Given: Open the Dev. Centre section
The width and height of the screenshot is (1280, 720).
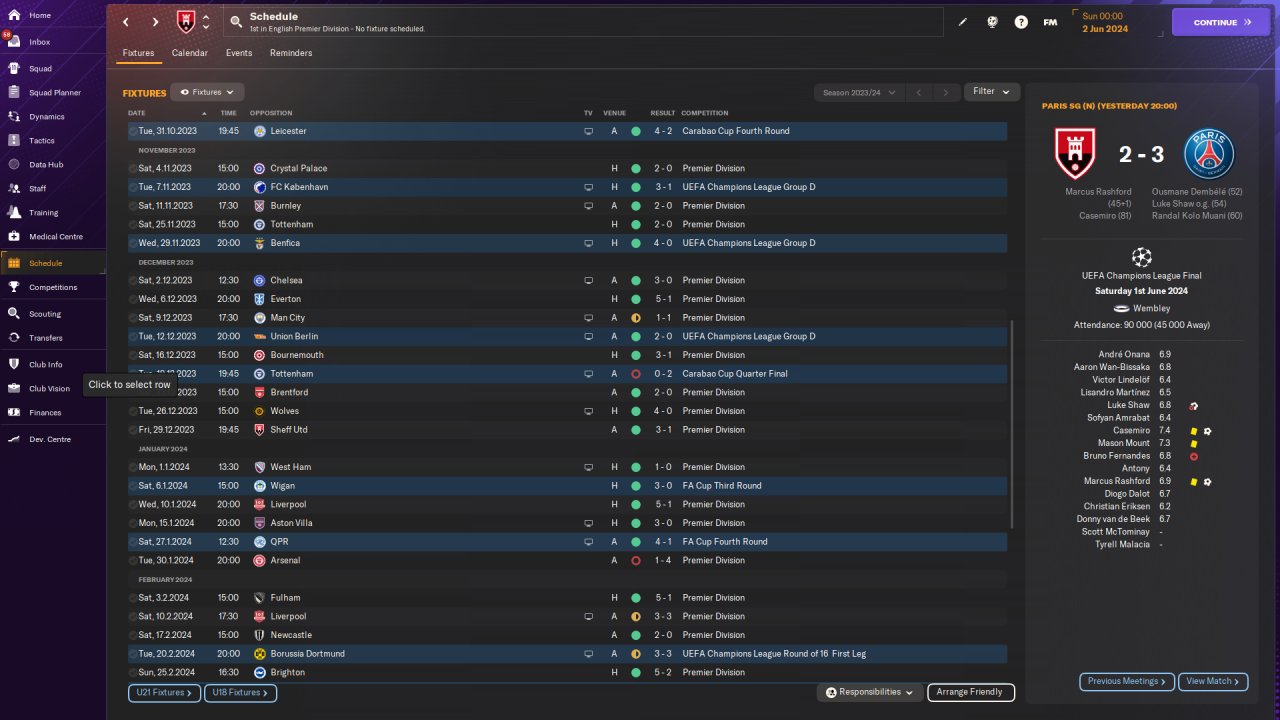Looking at the screenshot, I should click(50, 439).
